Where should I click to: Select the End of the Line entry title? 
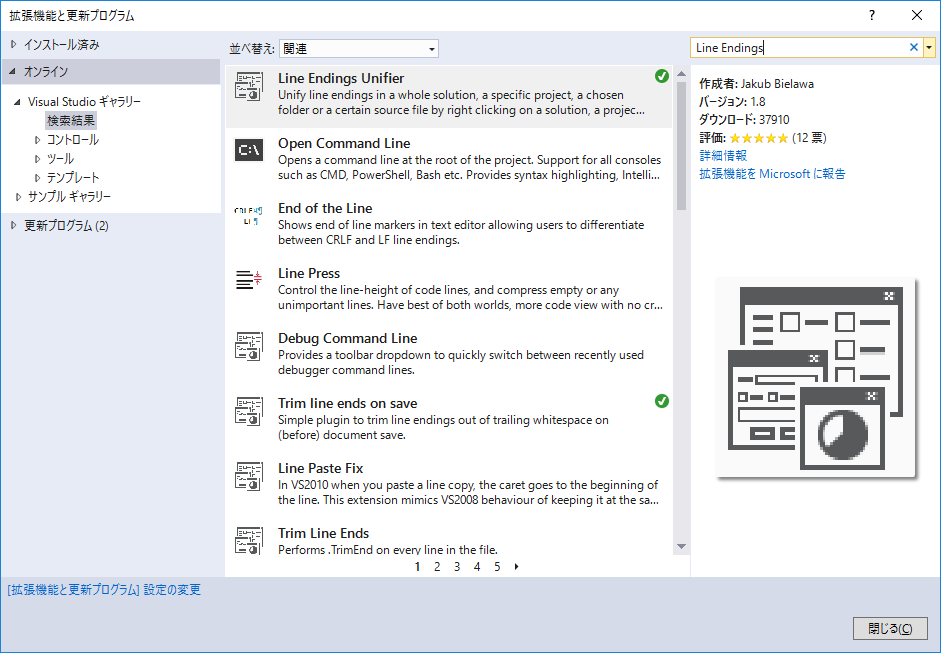tap(325, 208)
